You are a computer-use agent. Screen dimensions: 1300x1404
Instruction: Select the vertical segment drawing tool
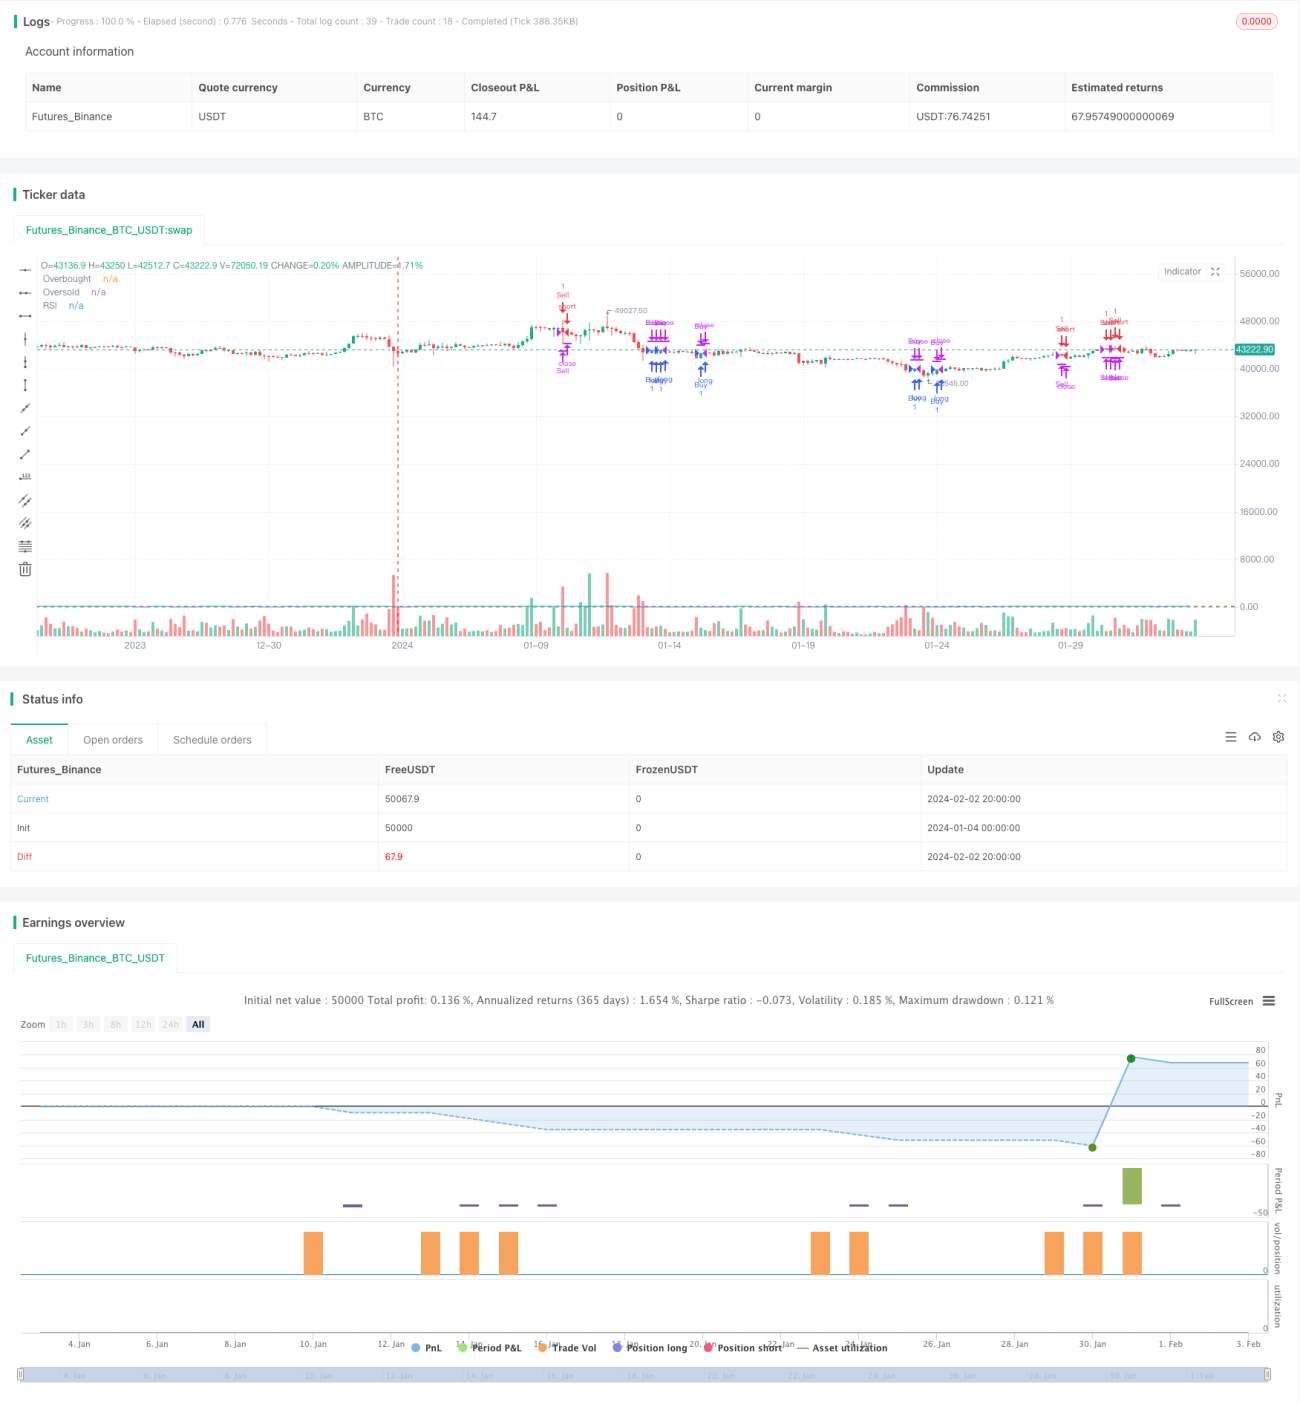tap(25, 385)
